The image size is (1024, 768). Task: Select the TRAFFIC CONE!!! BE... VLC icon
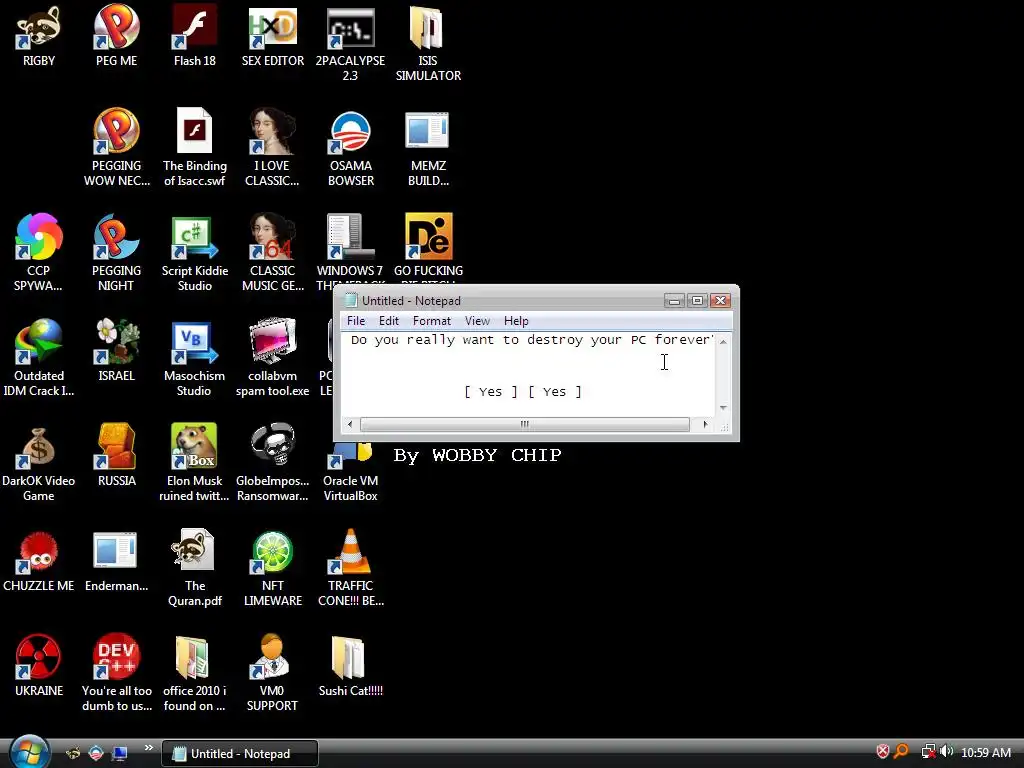350,568
